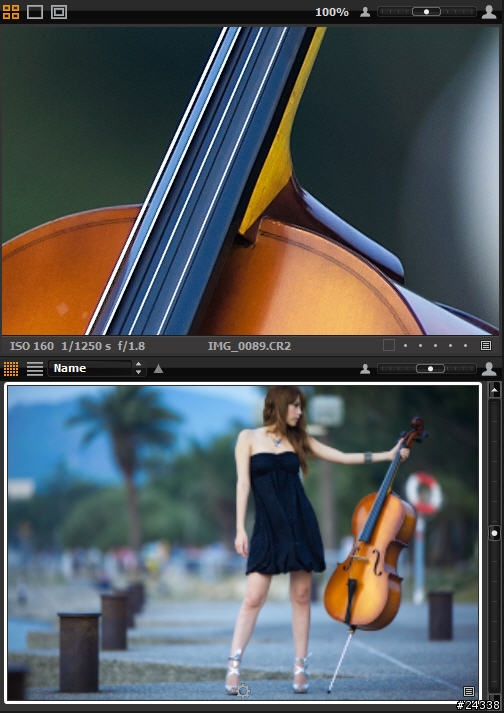Viewport: 504px width, 713px height.
Task: Click the IMG_0089.CR2 file name
Action: [249, 346]
